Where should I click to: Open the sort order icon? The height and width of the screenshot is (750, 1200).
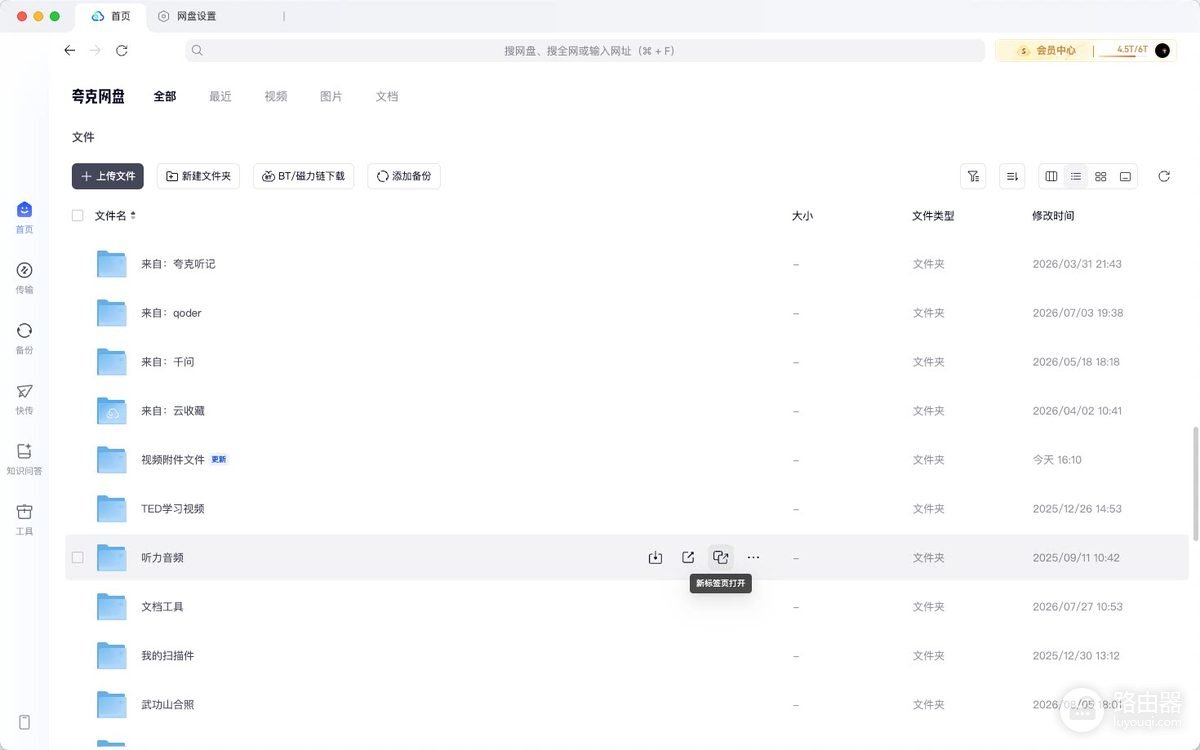coord(1012,176)
